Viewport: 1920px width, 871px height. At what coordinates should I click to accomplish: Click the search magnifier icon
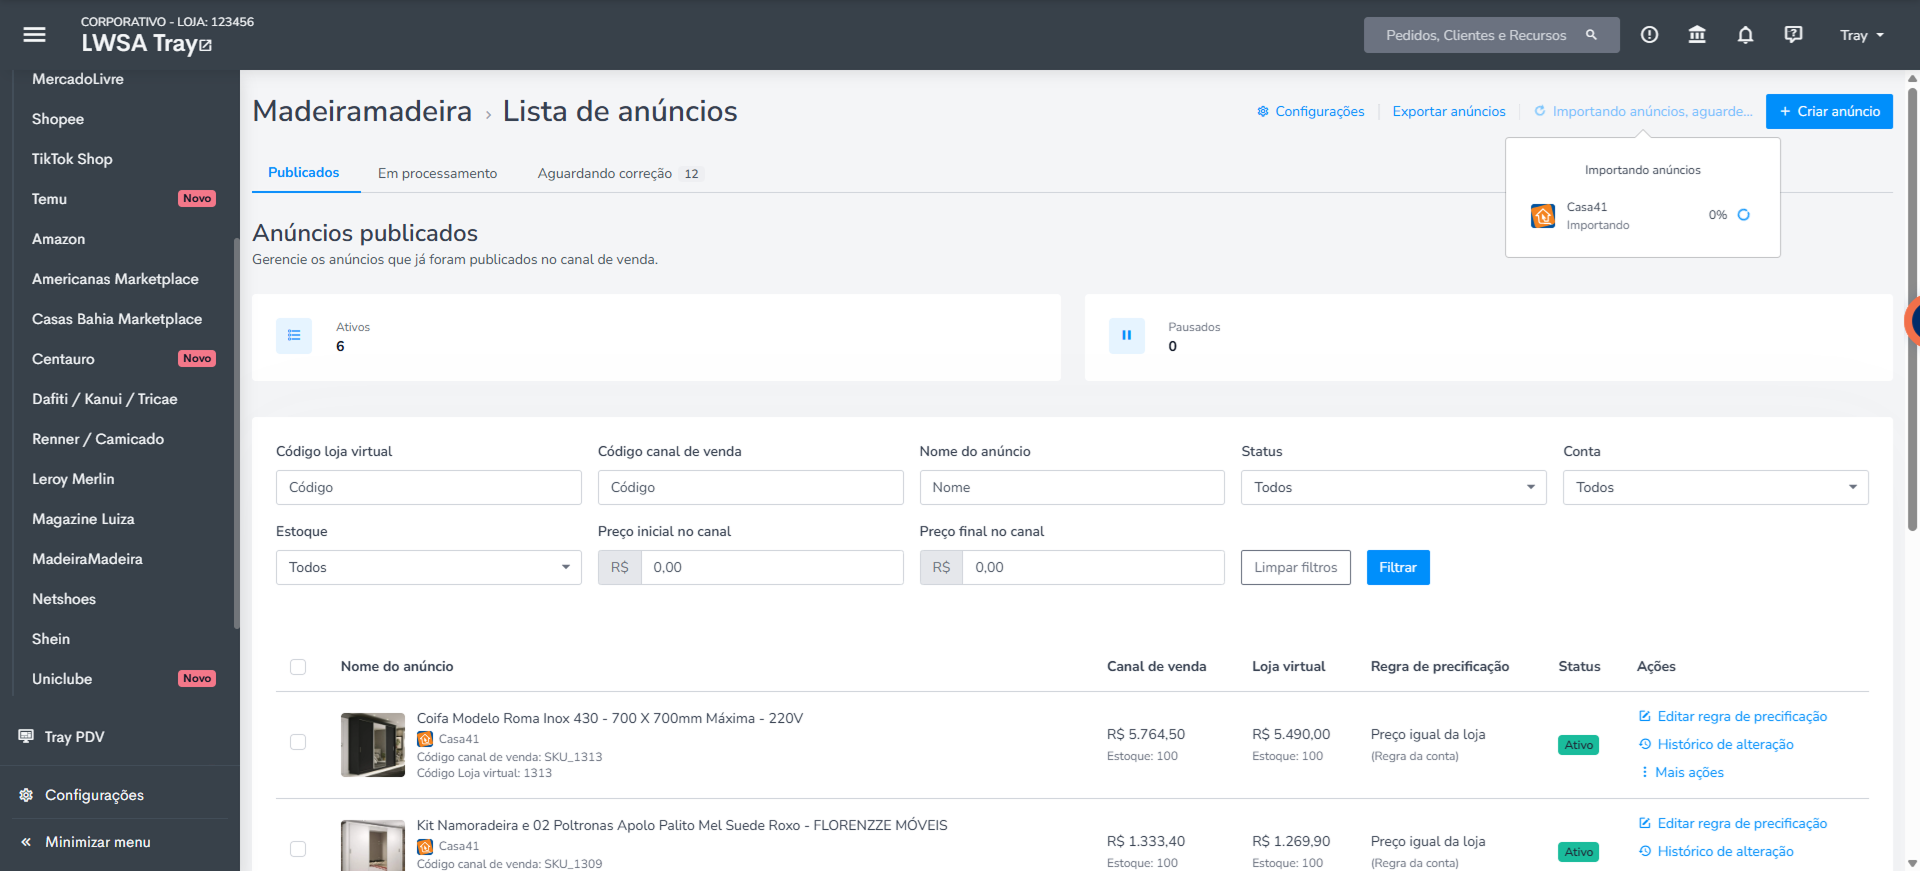(1591, 35)
